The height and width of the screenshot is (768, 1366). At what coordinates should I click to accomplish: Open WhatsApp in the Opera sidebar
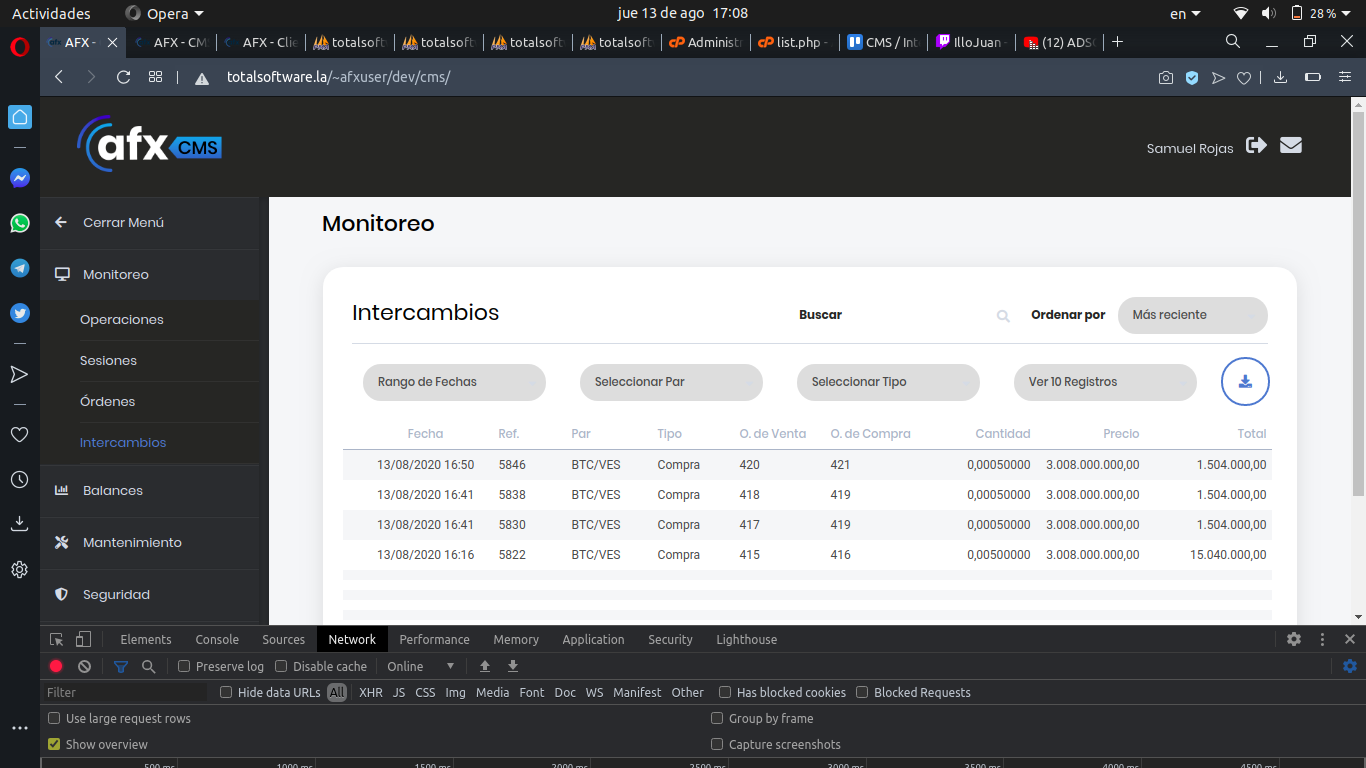(x=20, y=223)
